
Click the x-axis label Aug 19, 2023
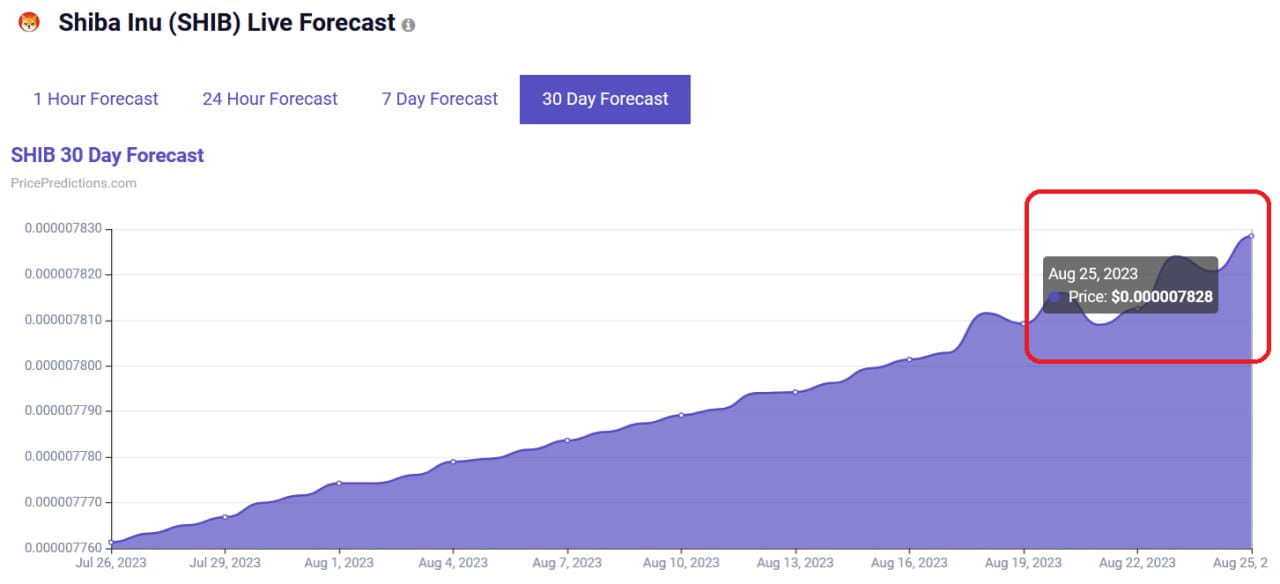(1023, 563)
